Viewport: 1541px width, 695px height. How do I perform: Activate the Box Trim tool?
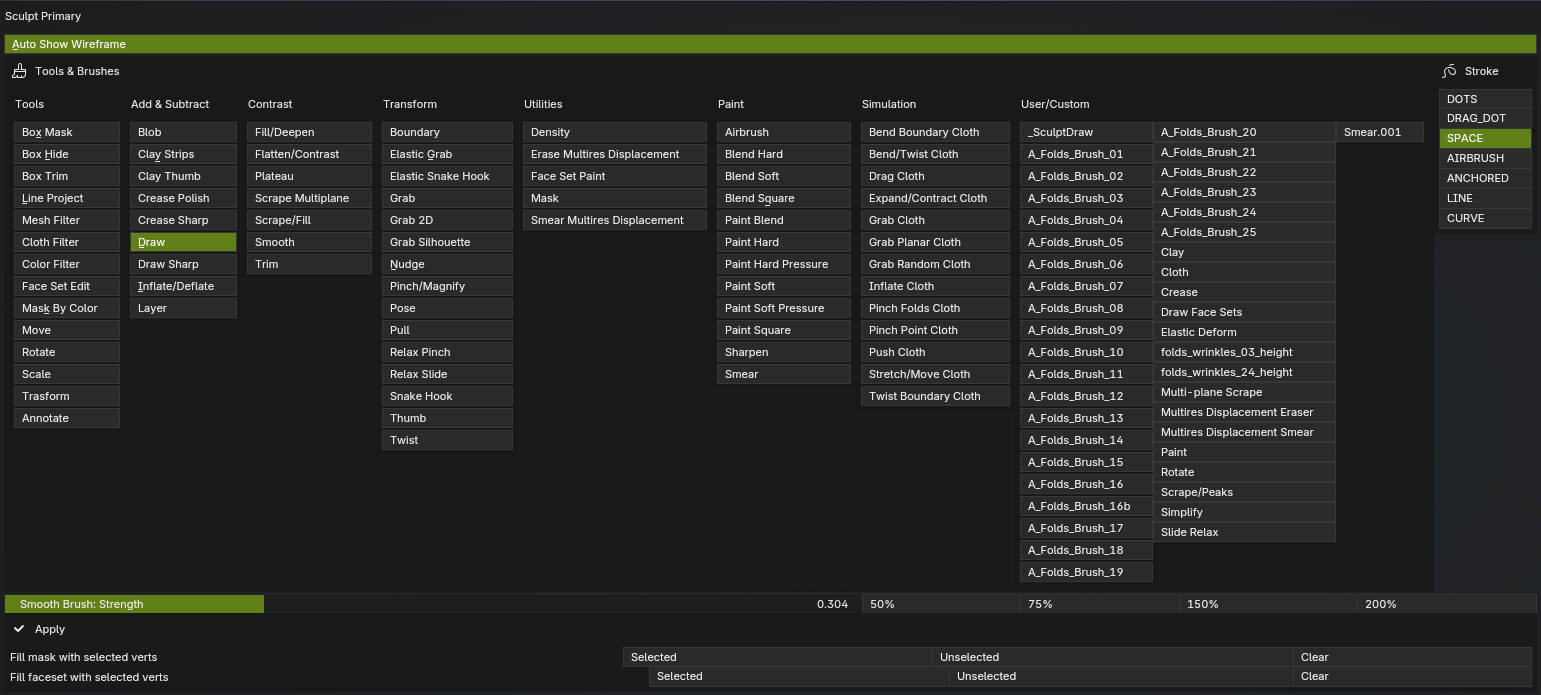67,176
